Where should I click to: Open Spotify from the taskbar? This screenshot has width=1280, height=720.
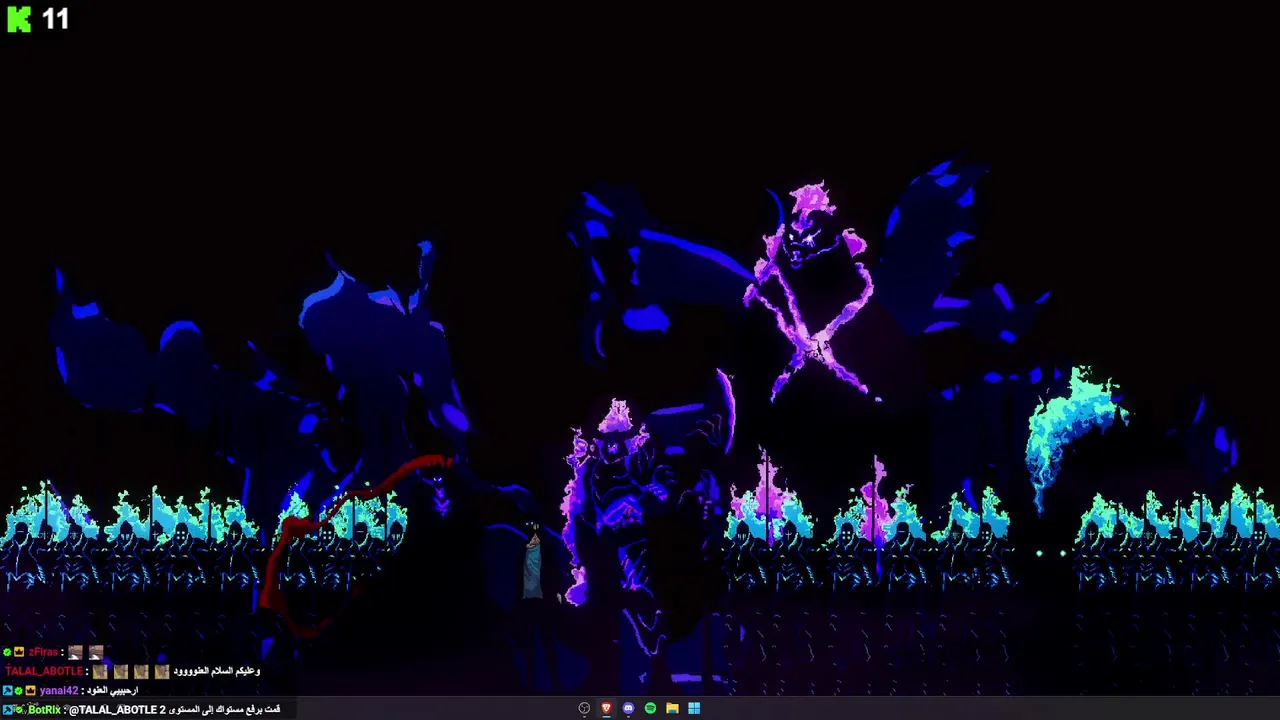point(650,708)
